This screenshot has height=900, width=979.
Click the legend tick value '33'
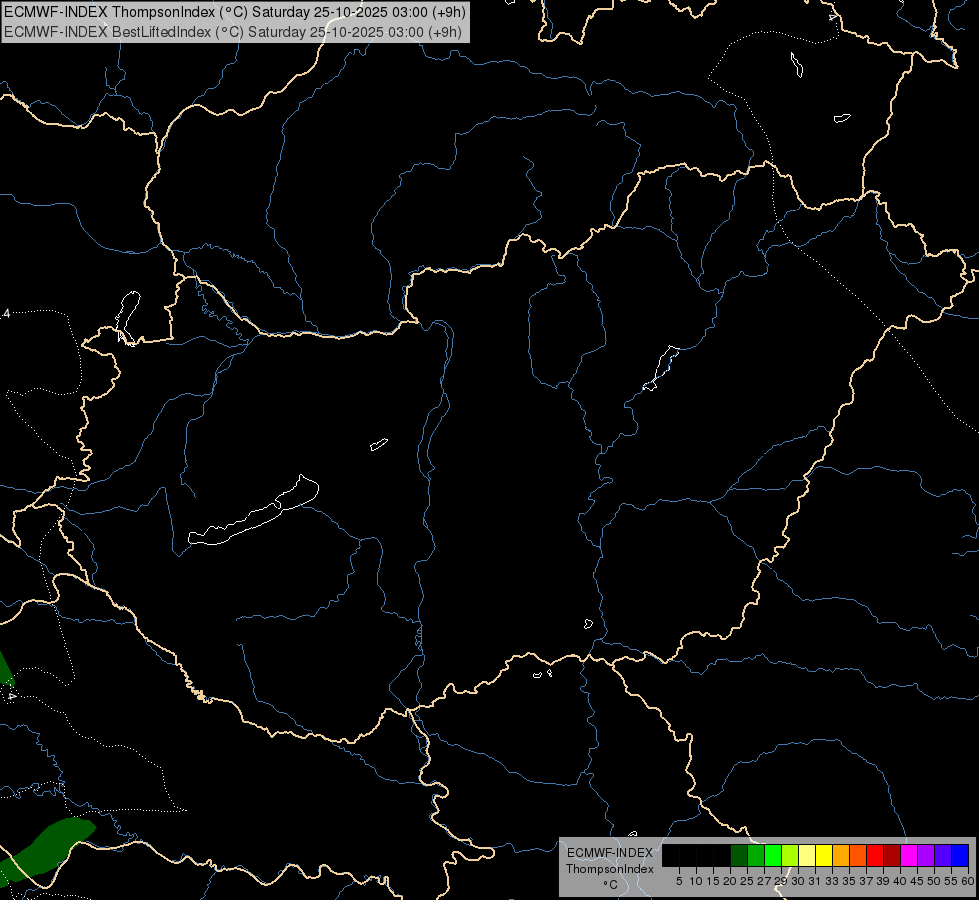[832, 881]
